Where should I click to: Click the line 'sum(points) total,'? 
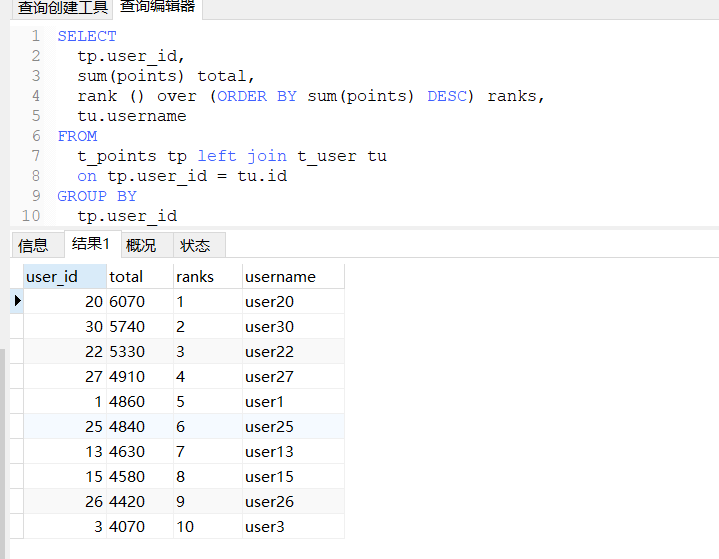(x=166, y=76)
